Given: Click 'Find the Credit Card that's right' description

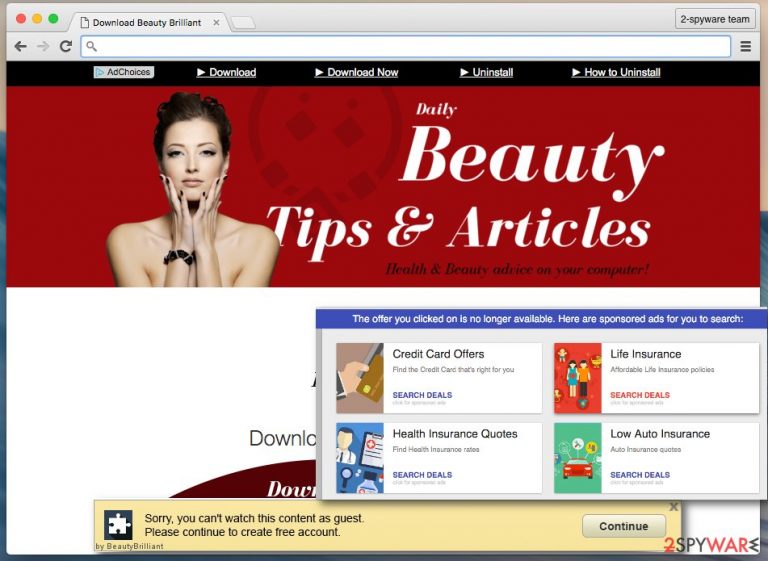Looking at the screenshot, I should (453, 370).
